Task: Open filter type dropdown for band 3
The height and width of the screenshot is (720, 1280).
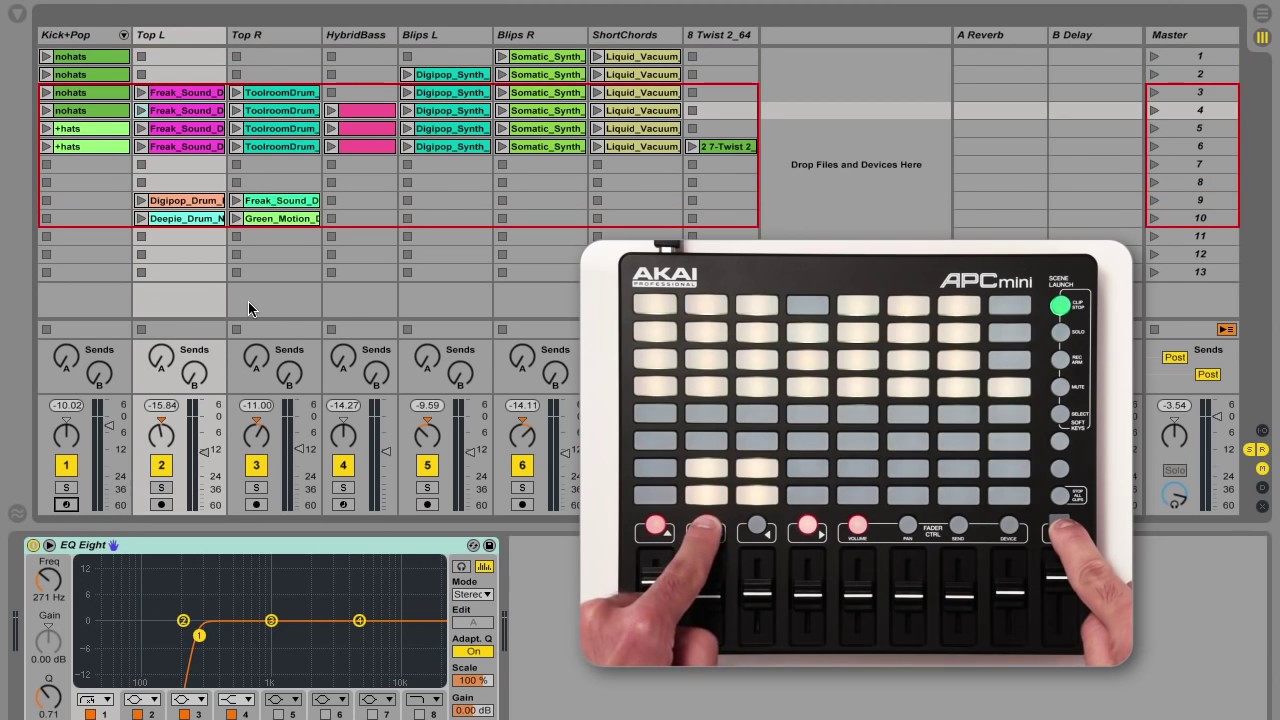Action: [188, 699]
